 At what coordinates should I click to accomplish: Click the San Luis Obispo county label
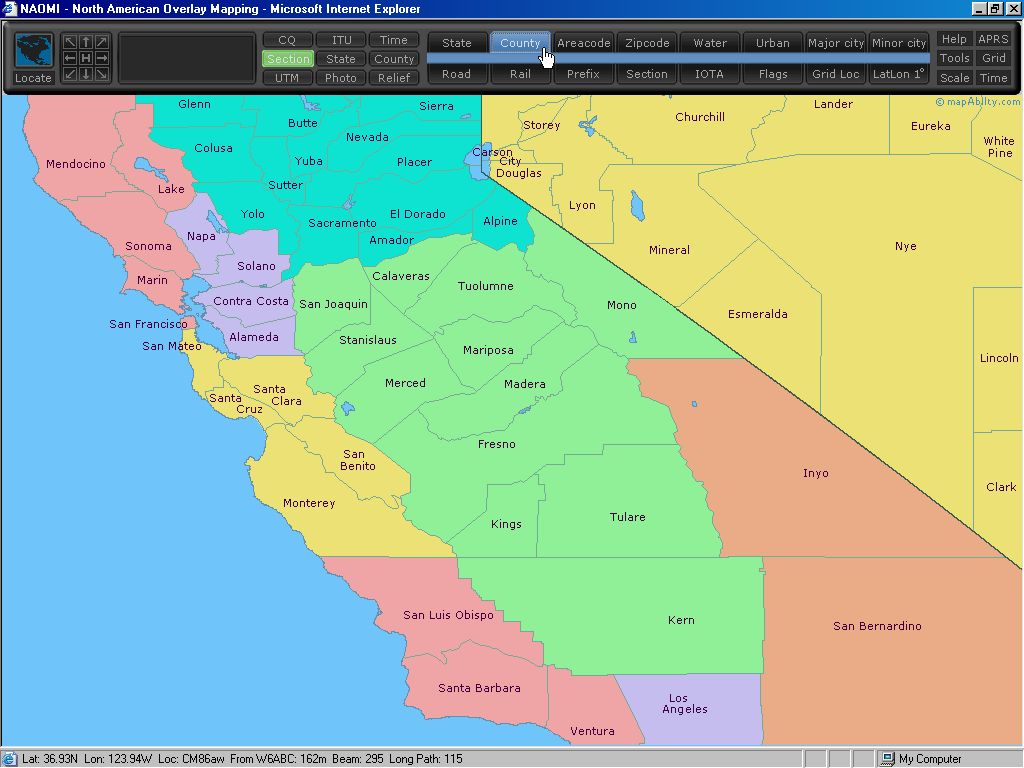448,615
